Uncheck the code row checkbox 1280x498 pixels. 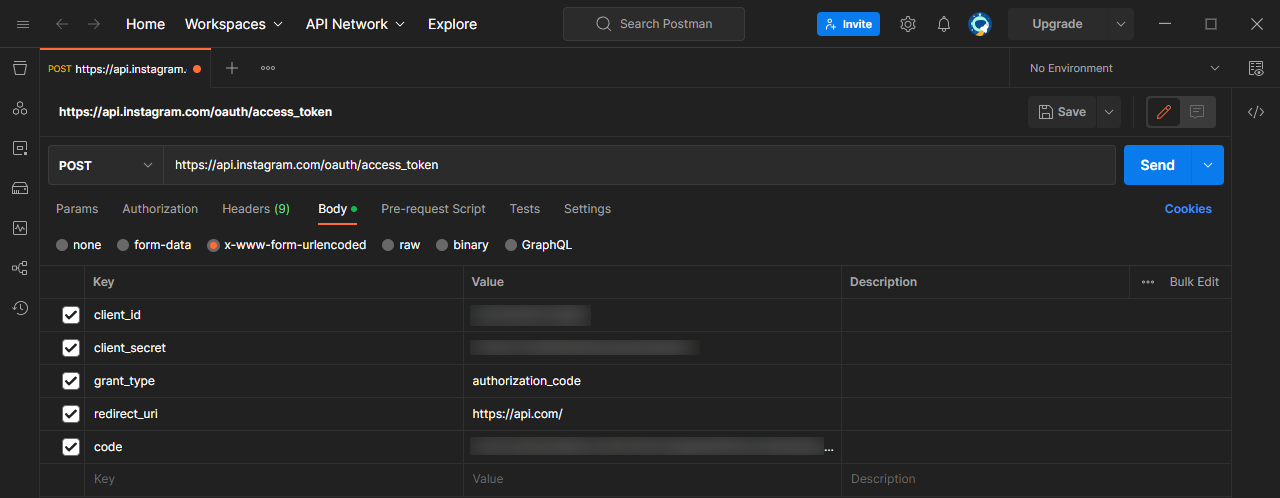71,447
